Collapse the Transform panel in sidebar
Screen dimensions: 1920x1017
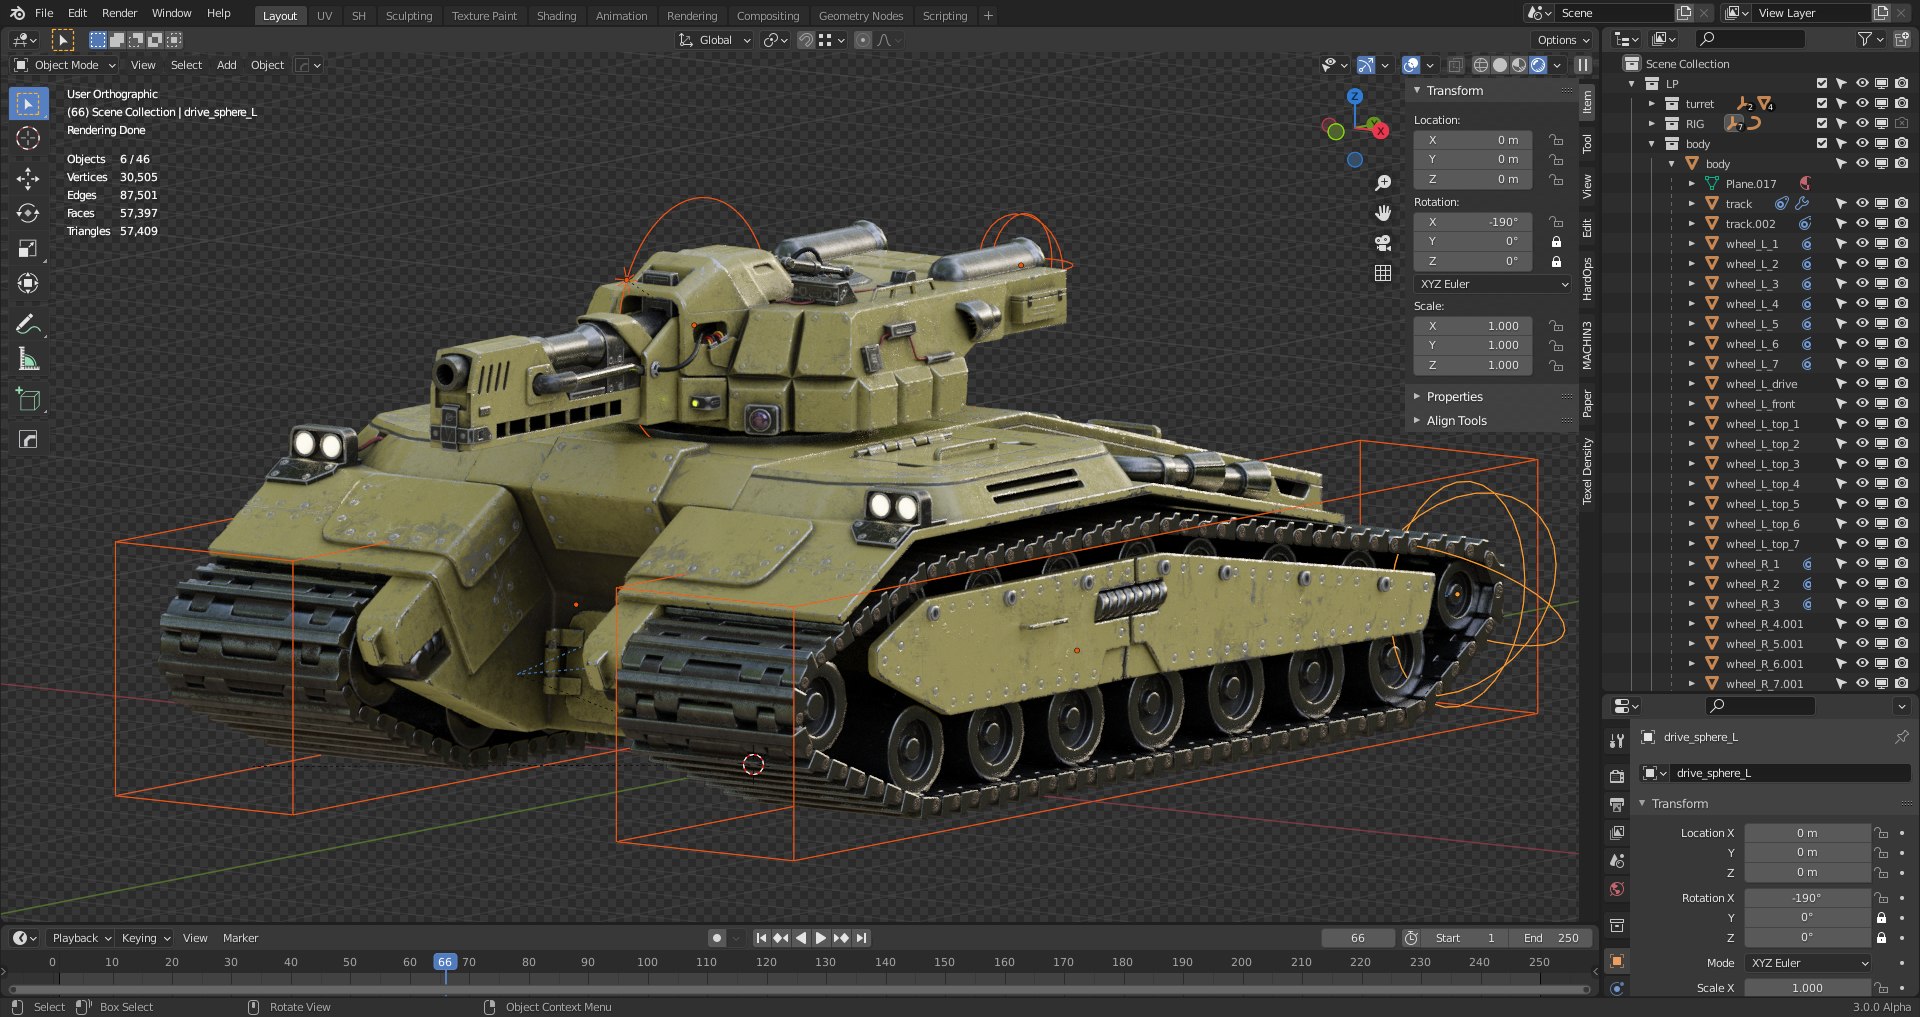point(1454,91)
